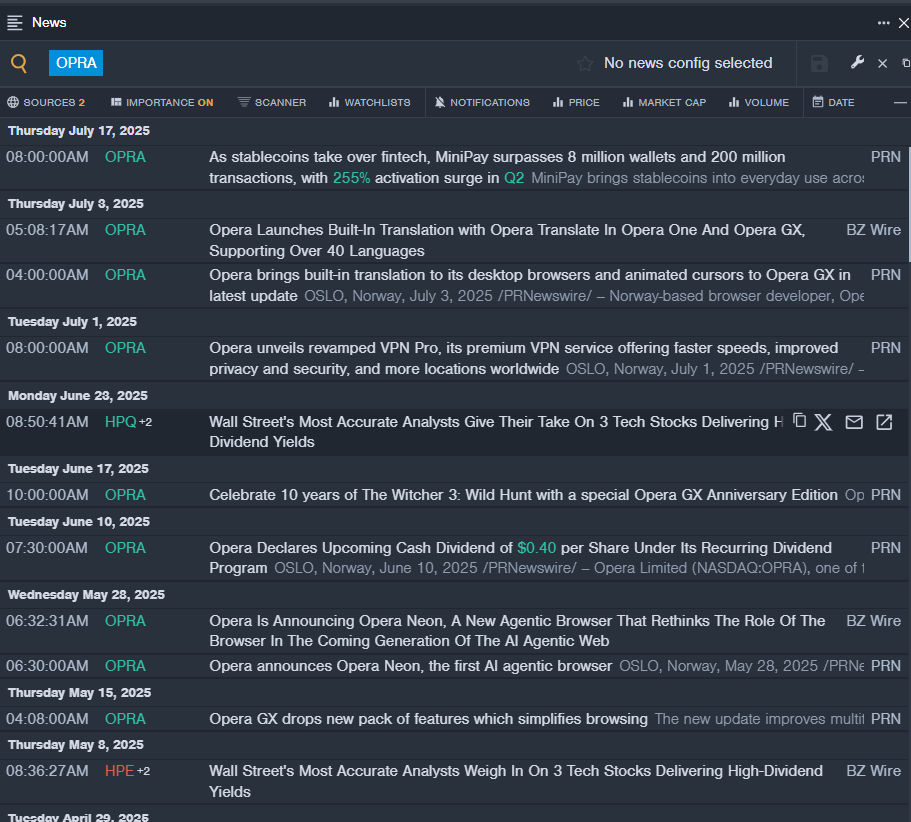The height and width of the screenshot is (822, 911).
Task: Open the No news config selected dropdown
Action: (688, 63)
